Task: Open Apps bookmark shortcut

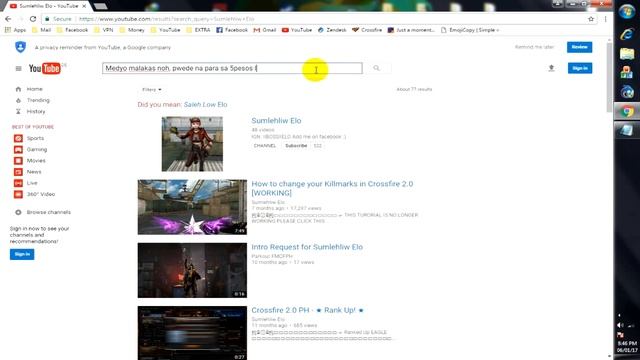Action: [x=15, y=30]
